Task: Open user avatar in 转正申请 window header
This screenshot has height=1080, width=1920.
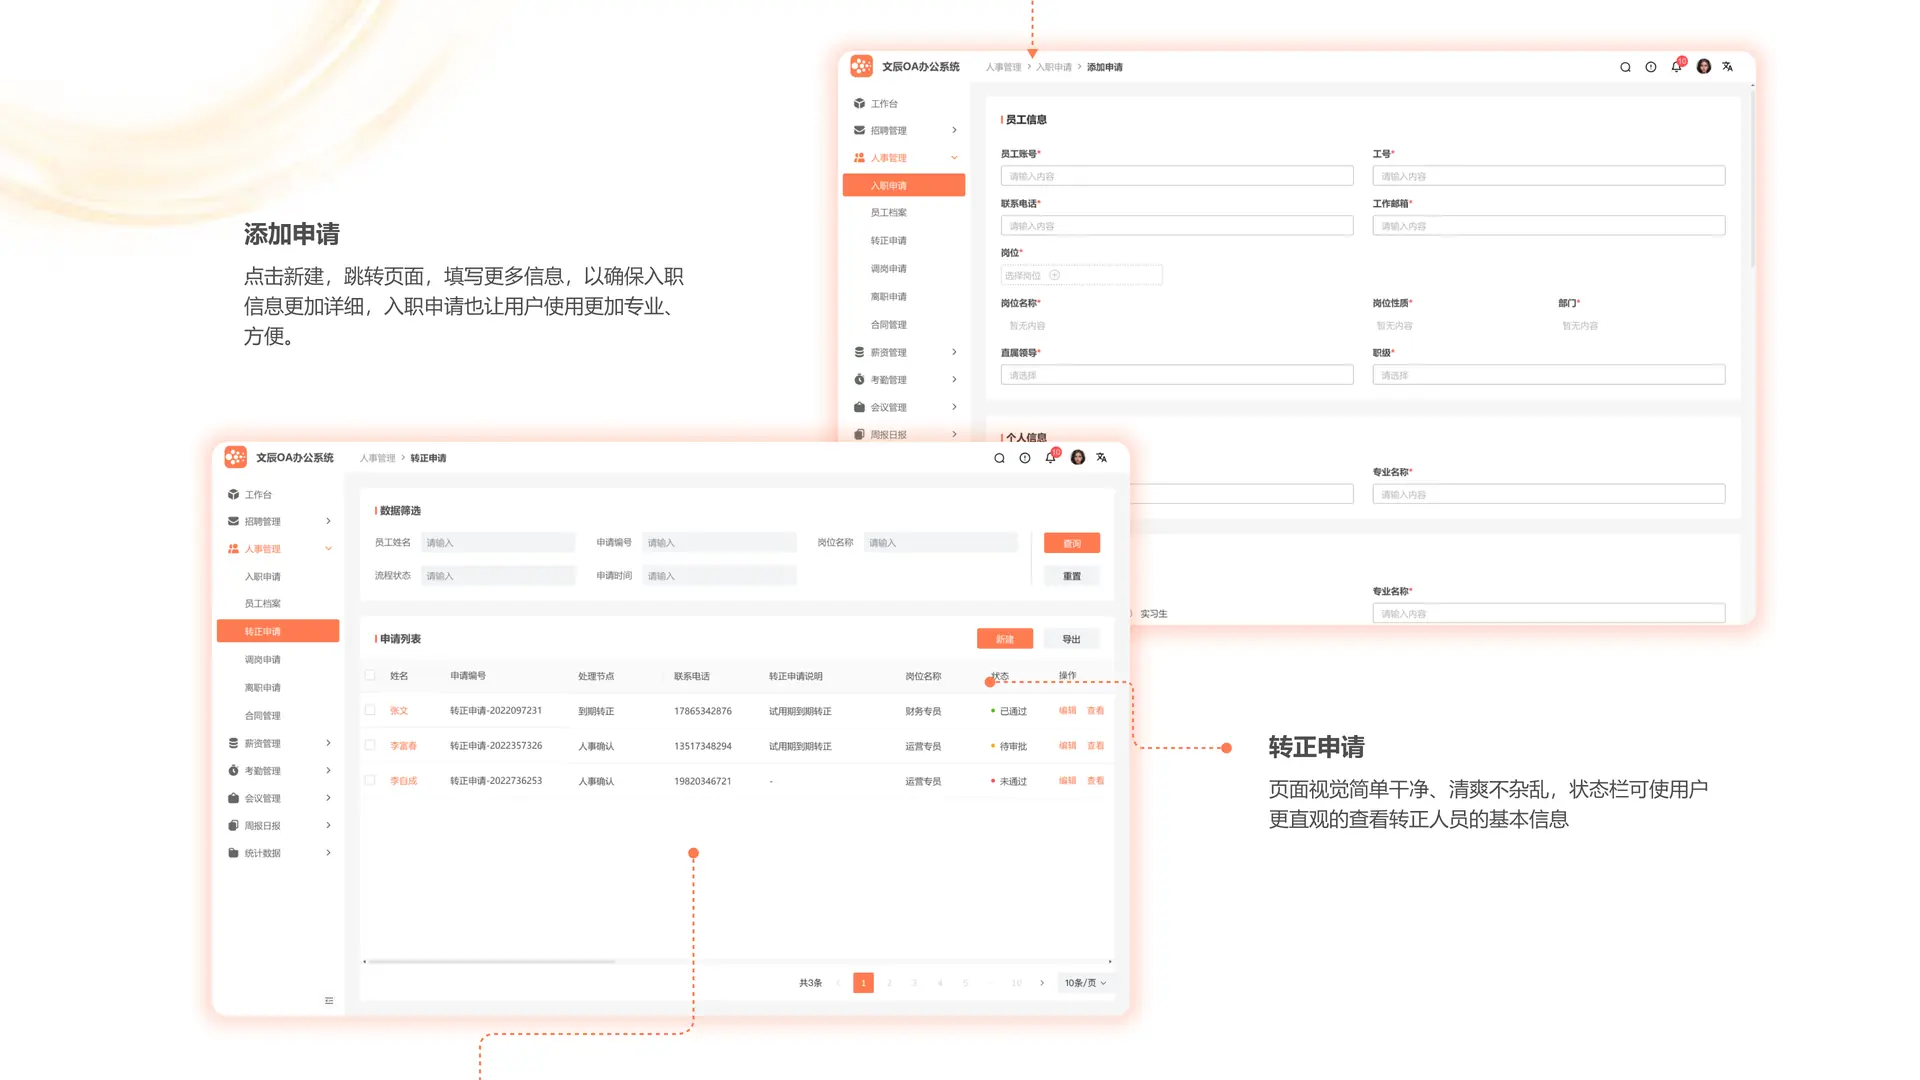Action: coord(1078,457)
